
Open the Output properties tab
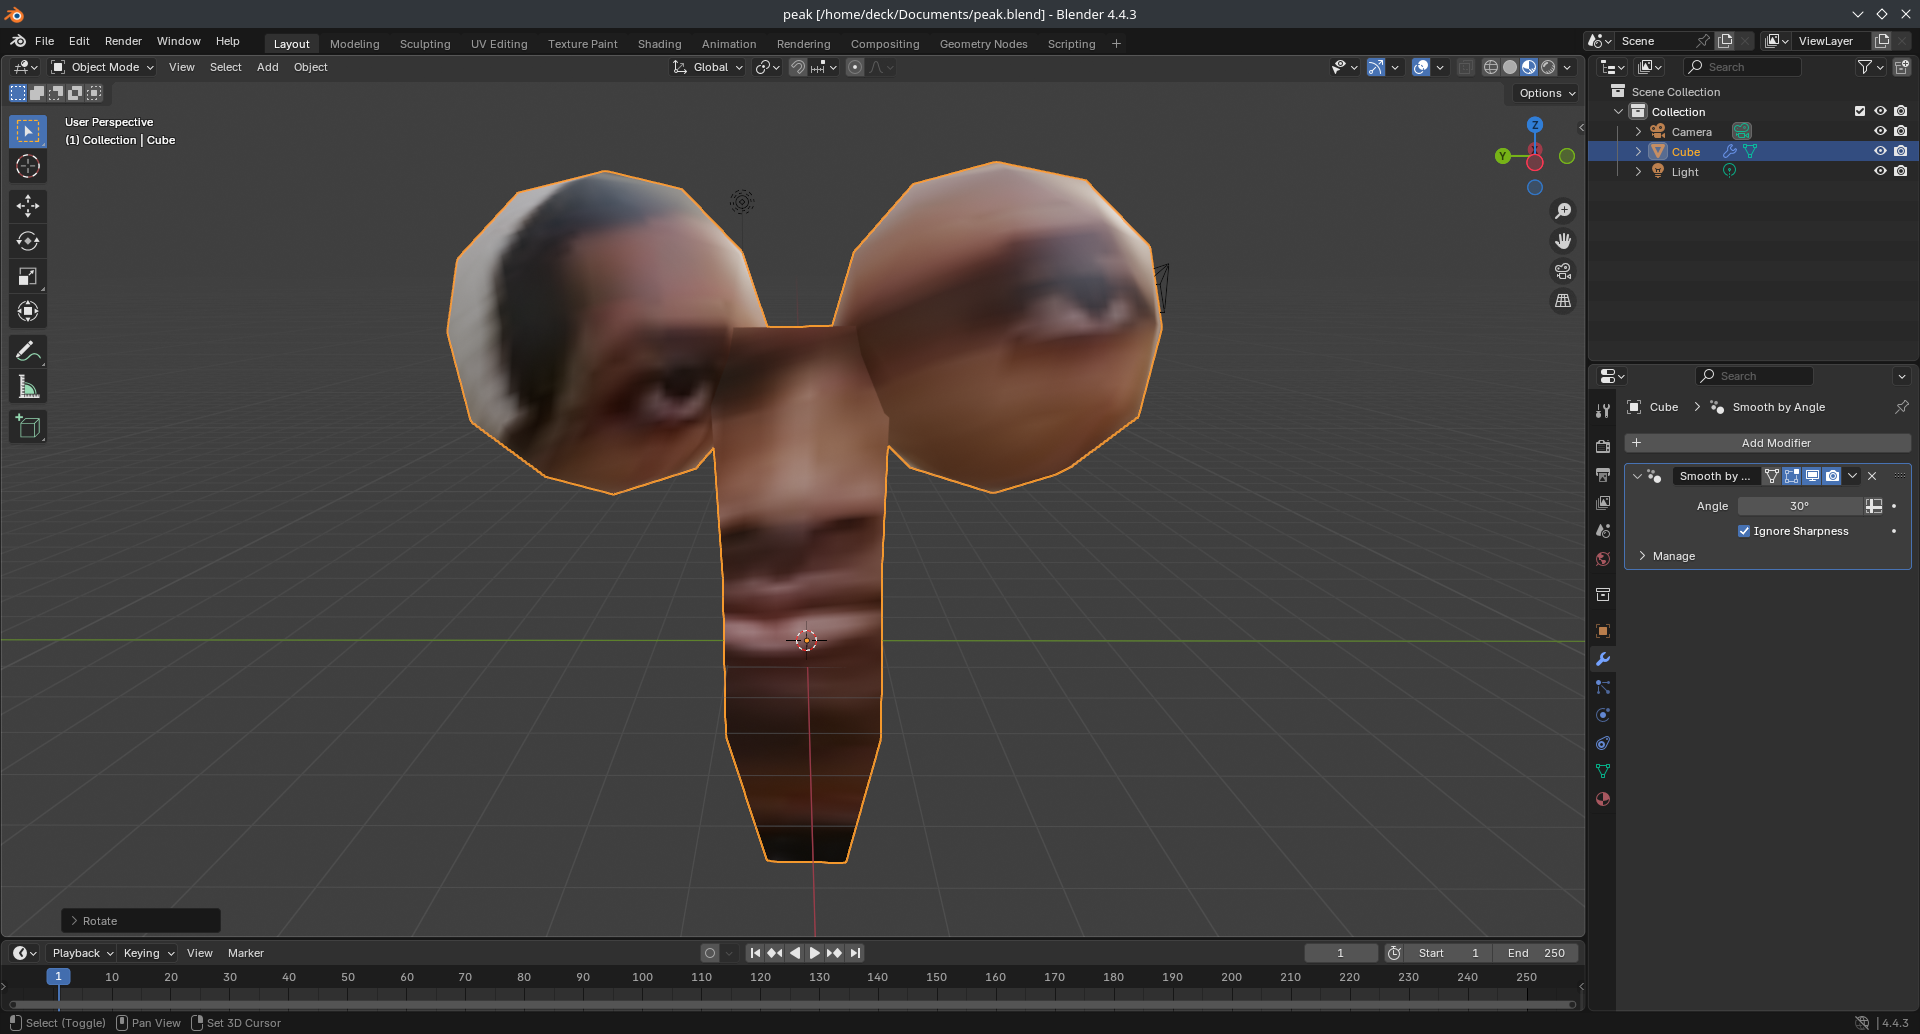1603,474
